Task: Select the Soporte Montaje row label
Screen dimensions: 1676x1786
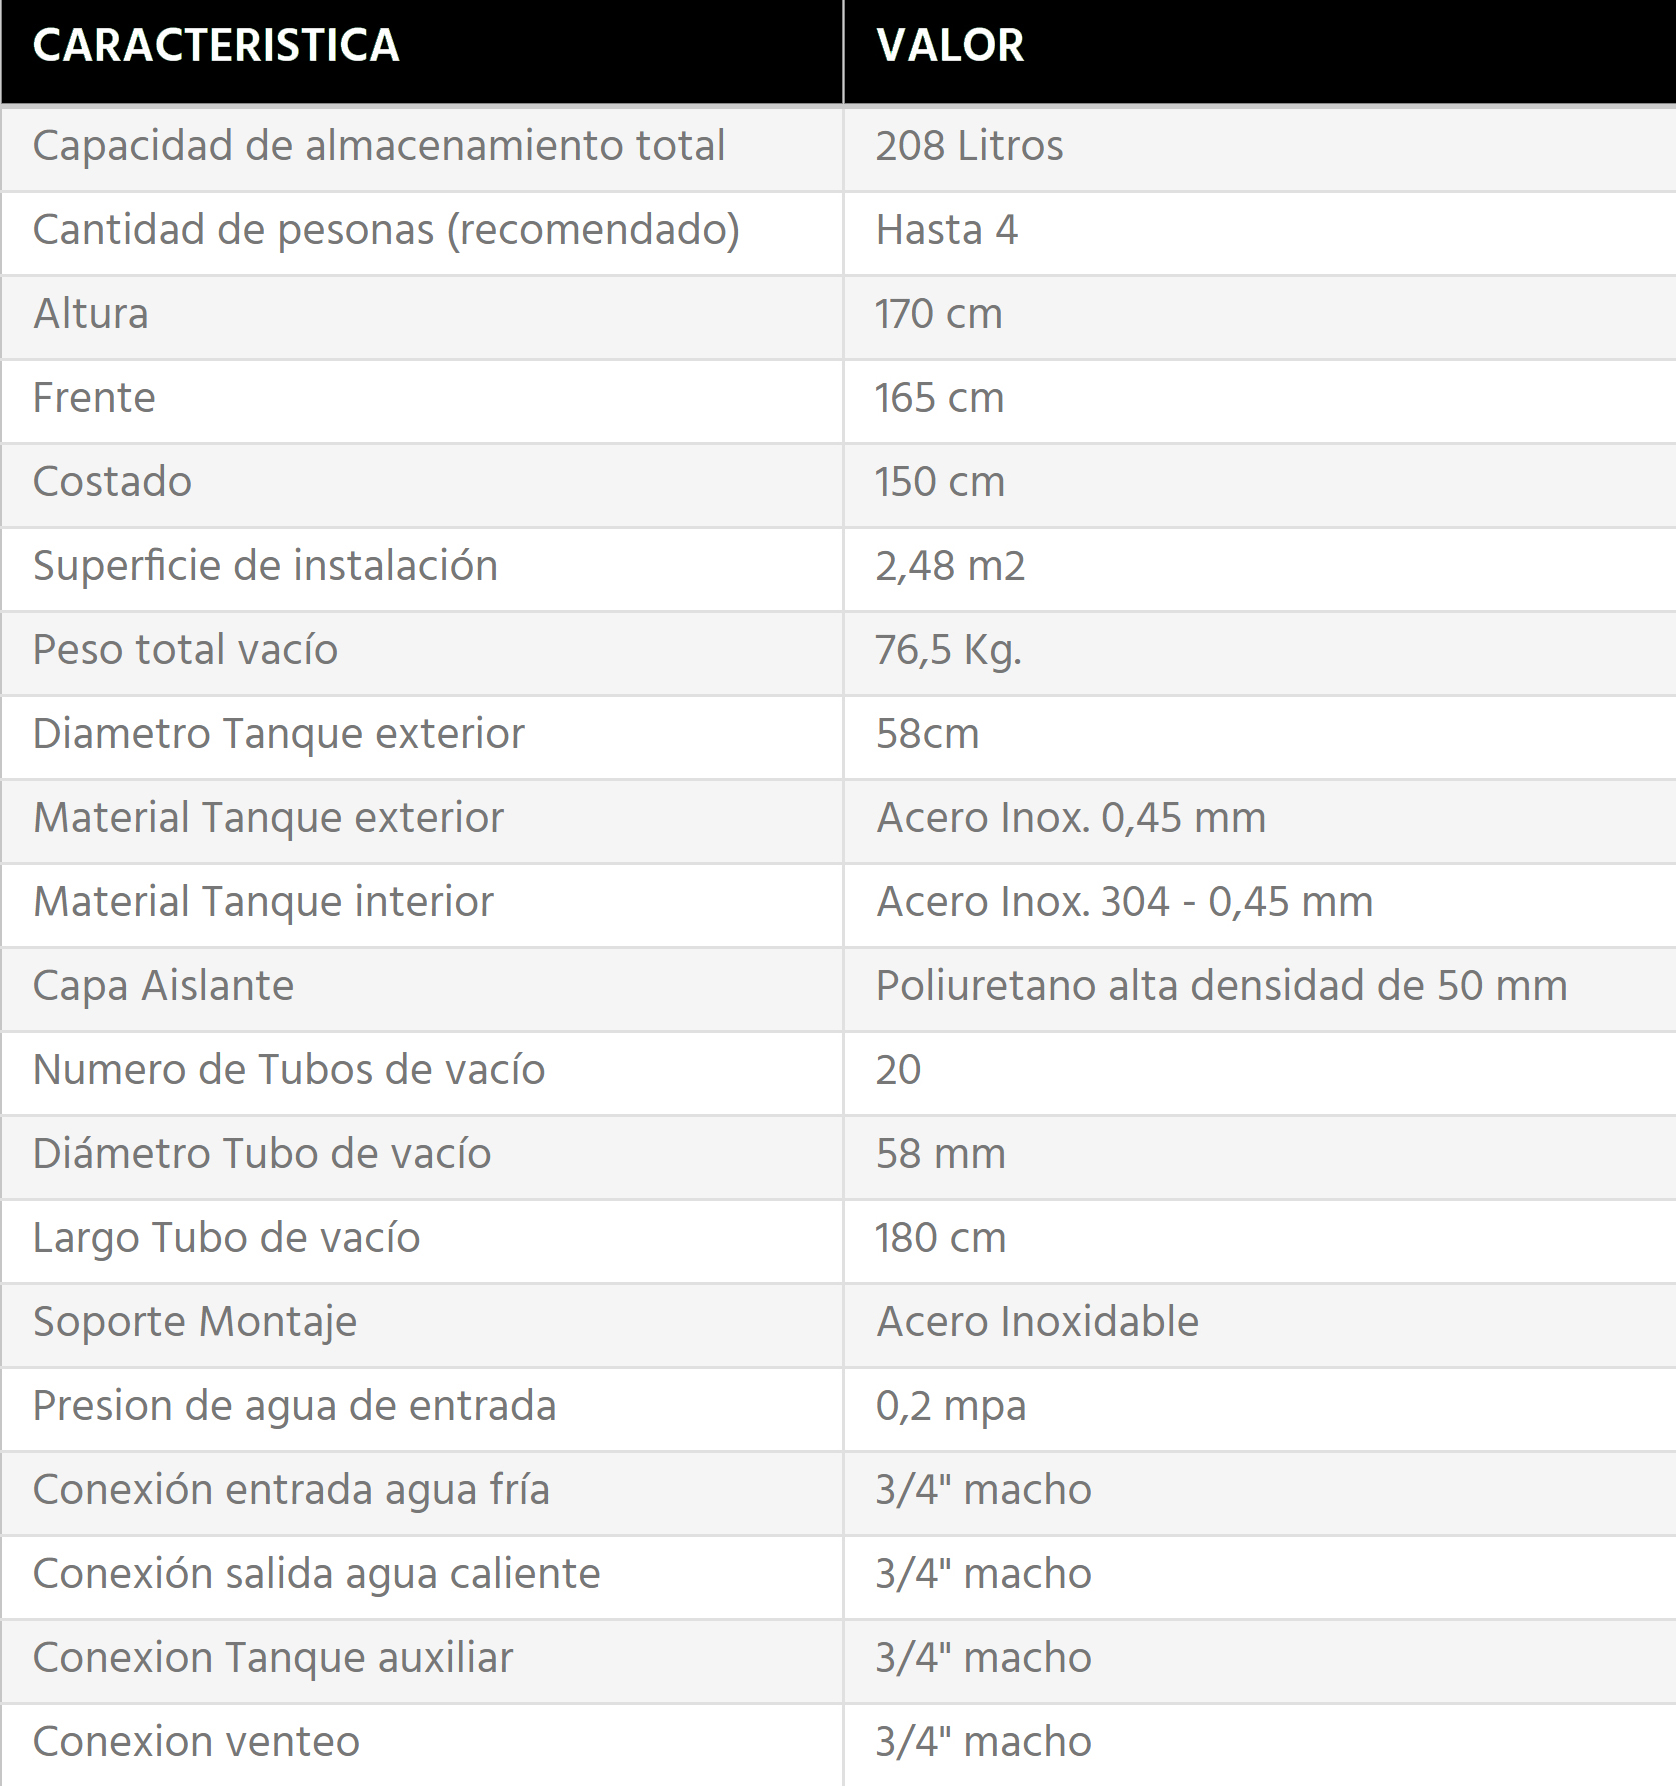Action: tap(195, 1323)
